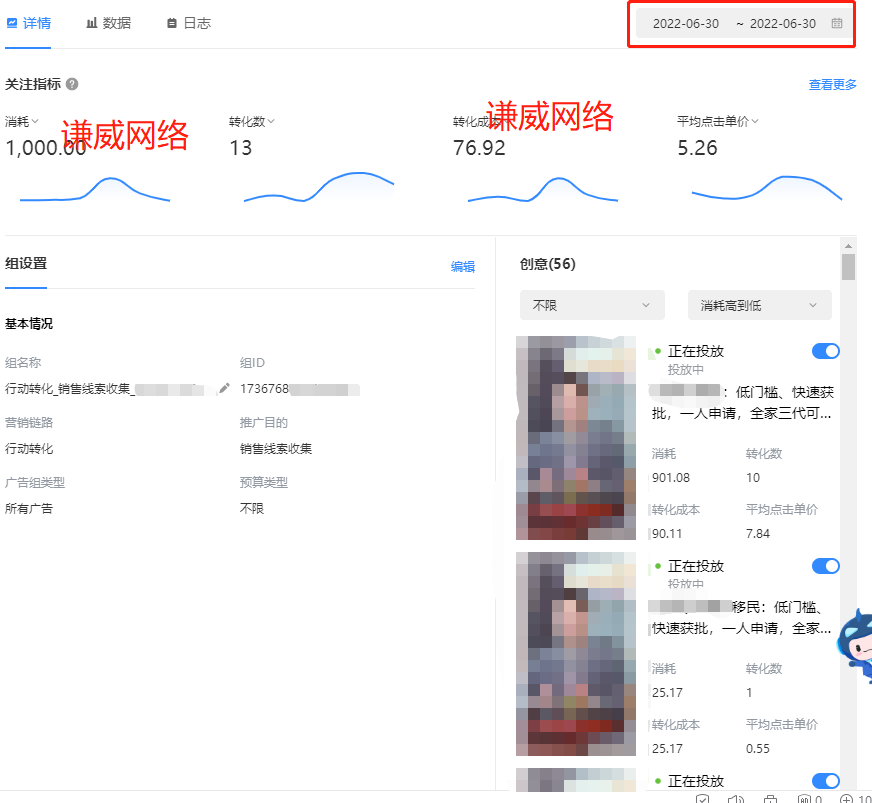Click the pencil icon next to the group name
872x803 pixels.
[x=224, y=388]
